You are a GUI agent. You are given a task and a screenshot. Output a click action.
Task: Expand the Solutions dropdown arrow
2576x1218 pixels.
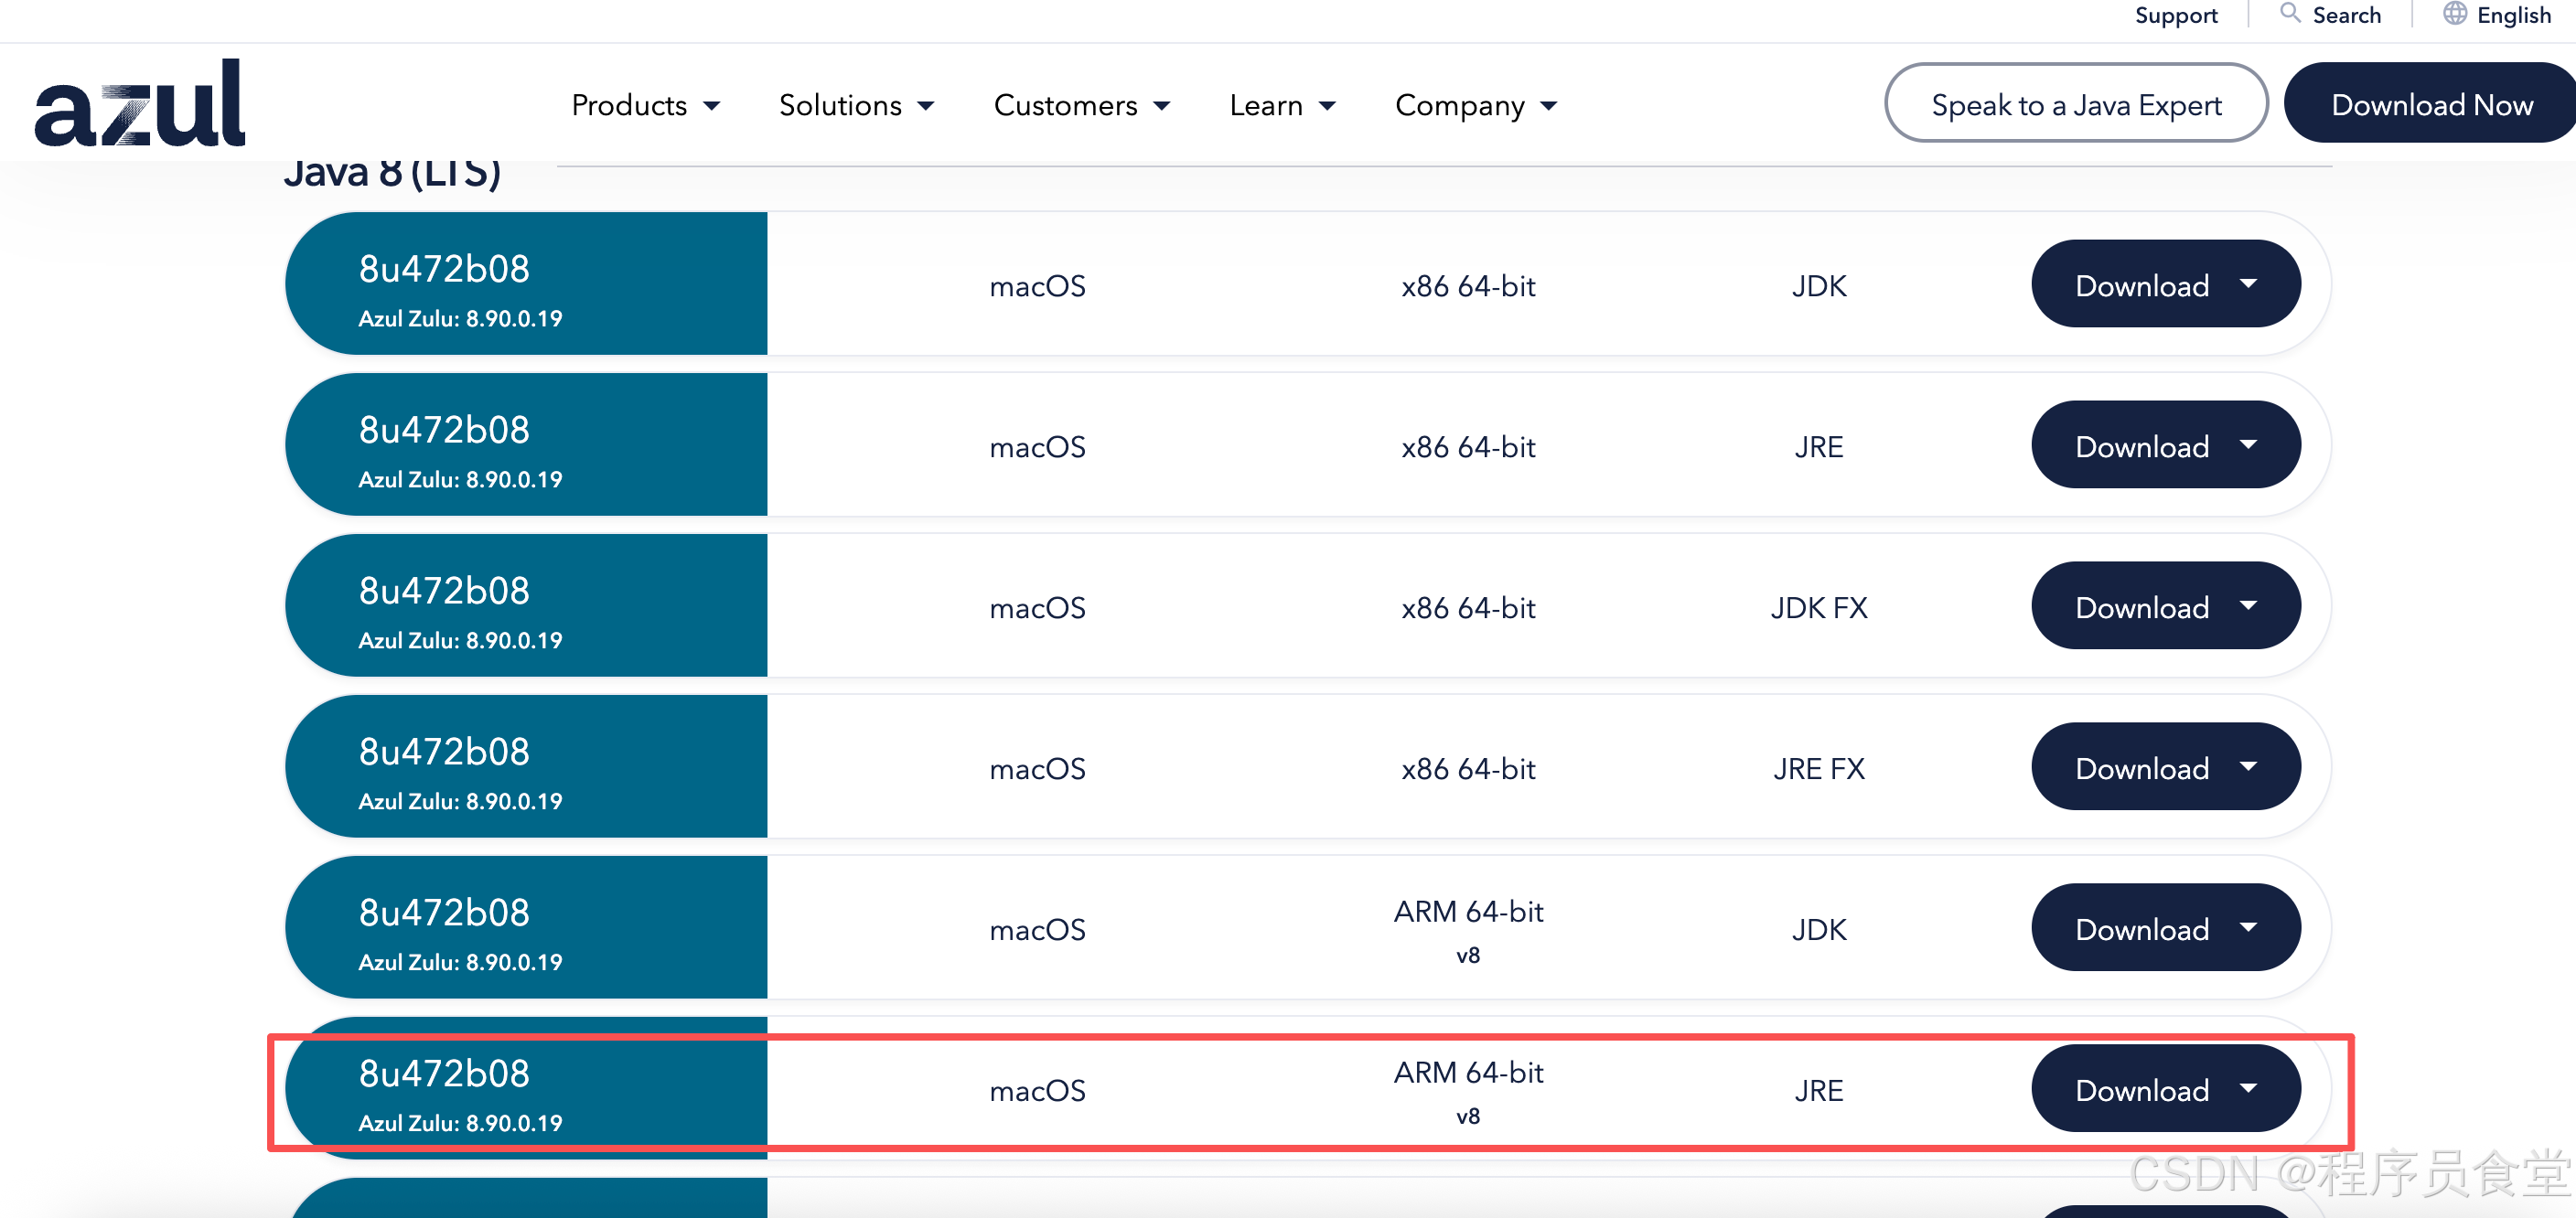coord(926,106)
